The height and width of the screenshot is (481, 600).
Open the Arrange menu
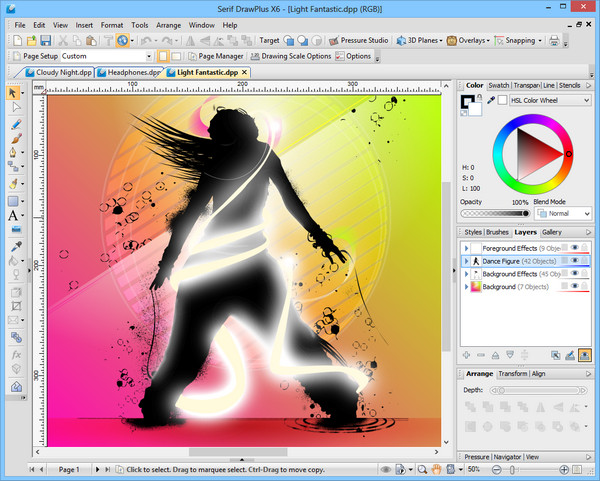168,23
